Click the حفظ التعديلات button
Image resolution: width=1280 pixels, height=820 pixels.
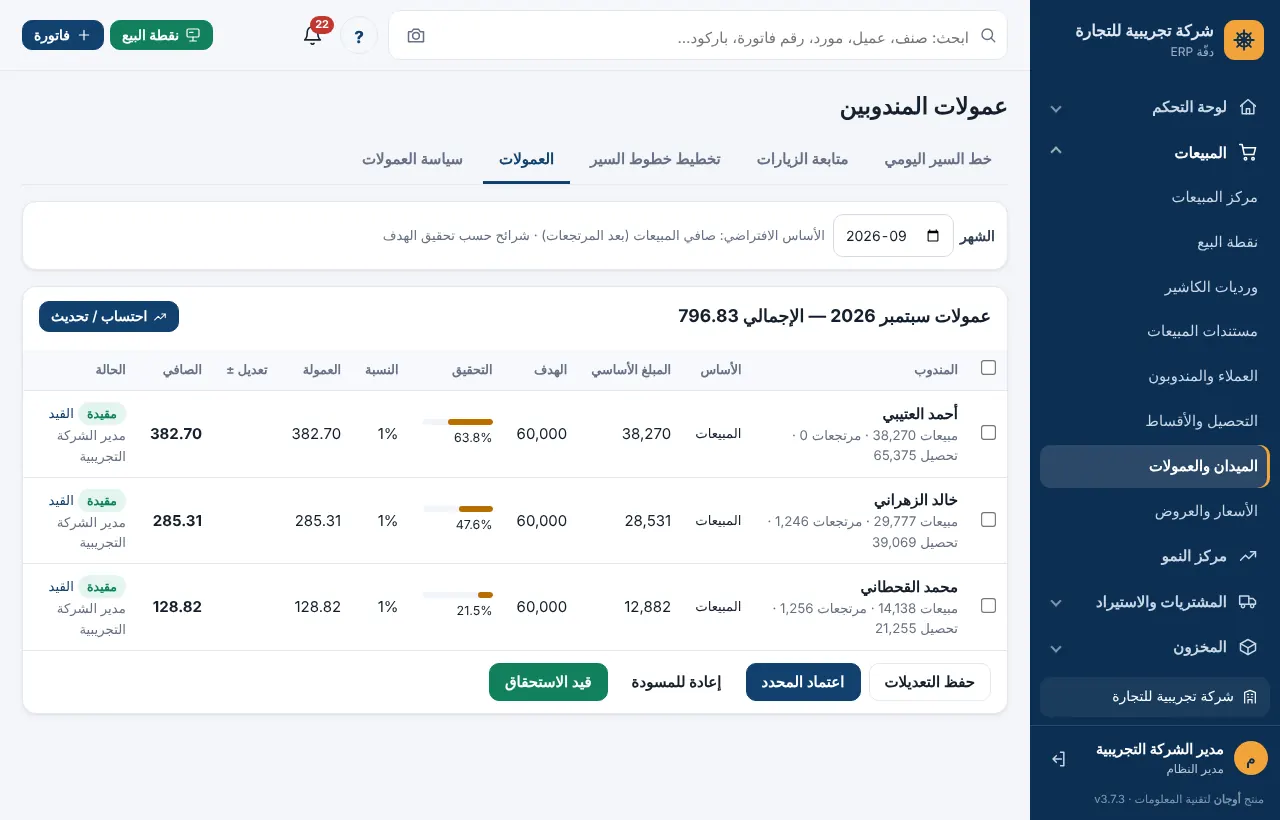(x=930, y=682)
